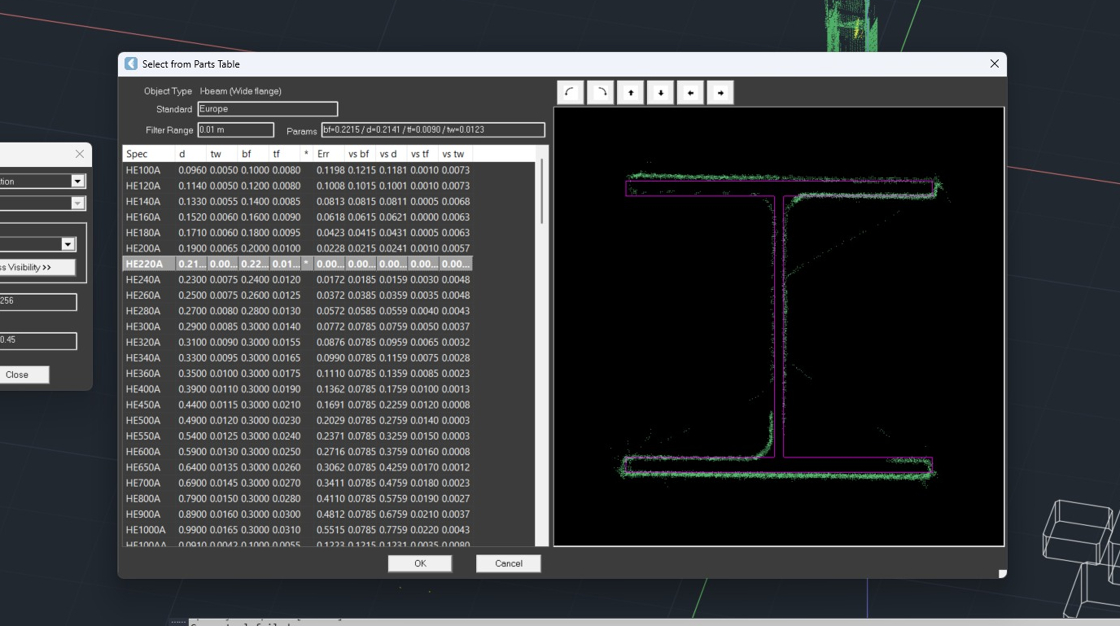
Task: Select the HE1000A row
Action: pyautogui.click(x=297, y=530)
